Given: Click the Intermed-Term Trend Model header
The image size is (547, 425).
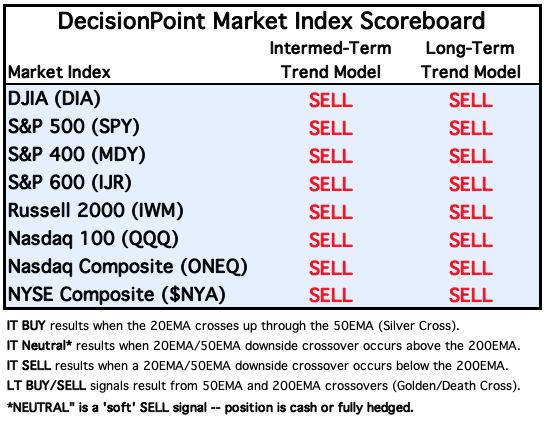Looking at the screenshot, I should [330, 60].
